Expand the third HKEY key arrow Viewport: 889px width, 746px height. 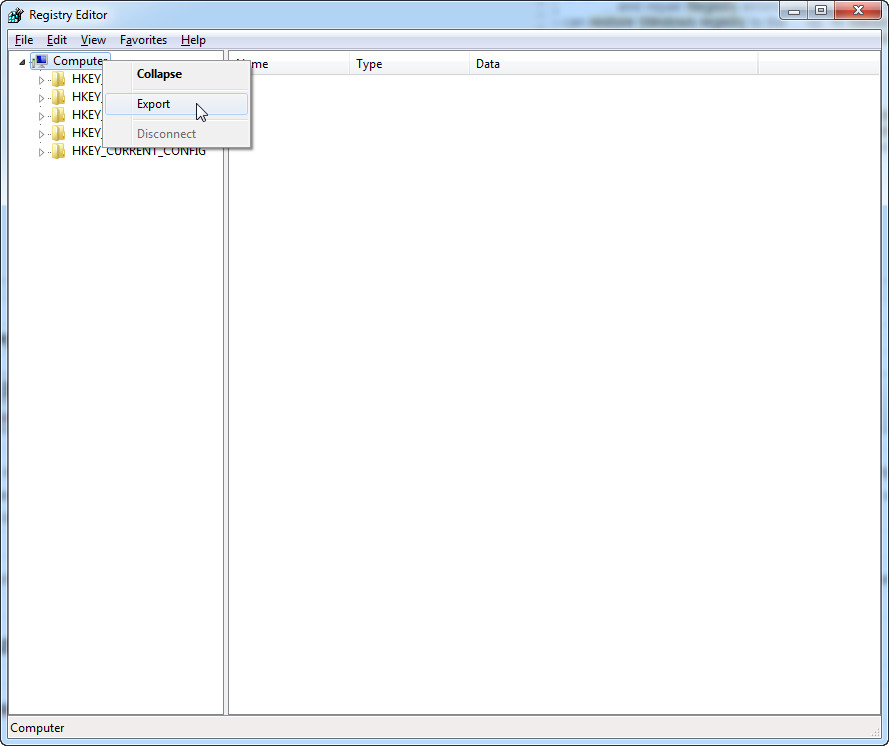pos(41,116)
